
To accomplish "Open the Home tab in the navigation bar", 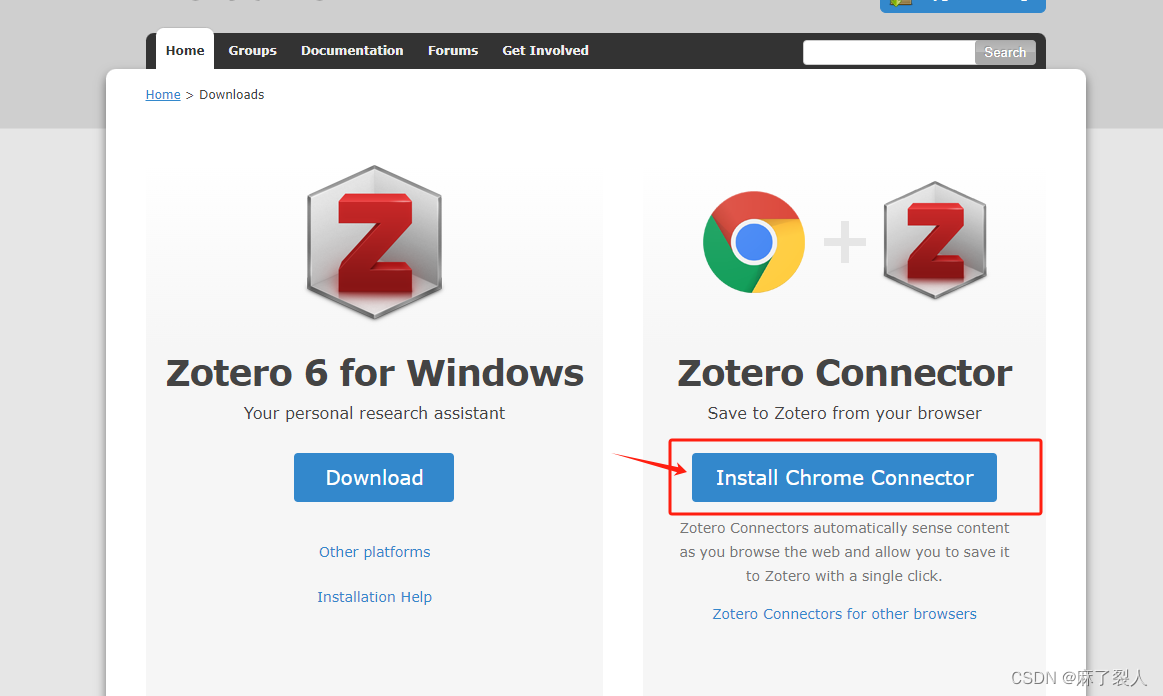I will tap(185, 50).
